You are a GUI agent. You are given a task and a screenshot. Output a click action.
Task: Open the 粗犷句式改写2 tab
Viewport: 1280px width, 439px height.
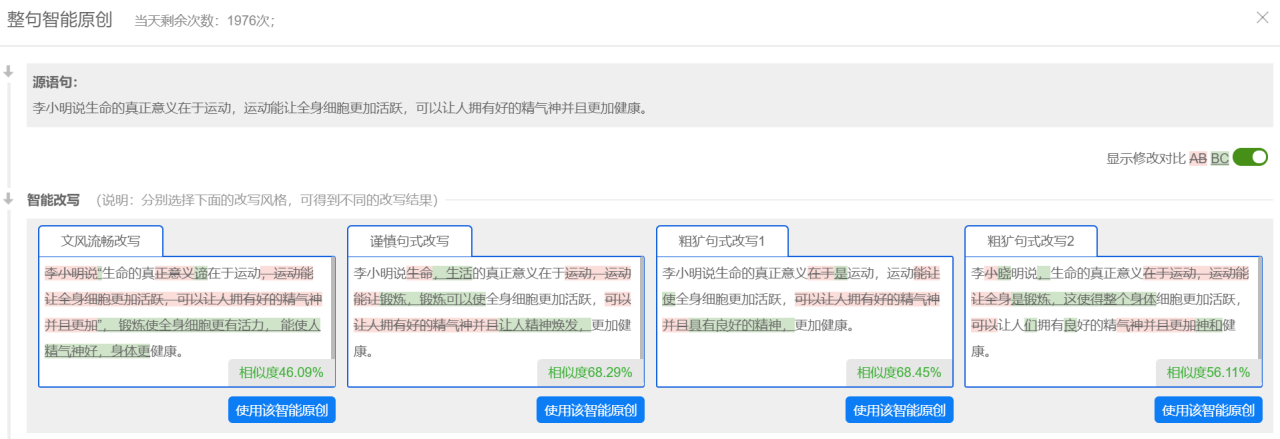(x=1031, y=241)
